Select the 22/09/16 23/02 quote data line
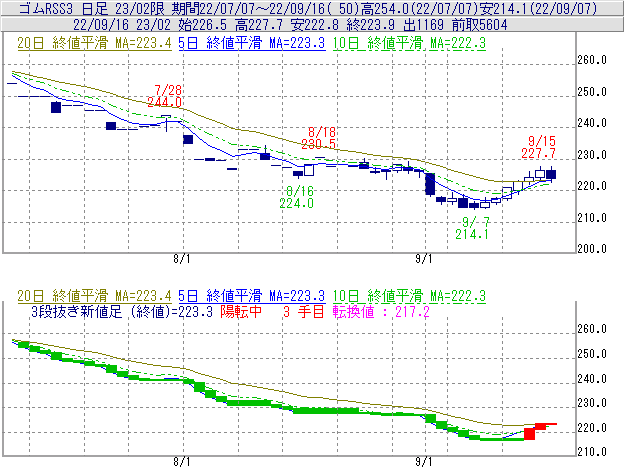624x475 pixels. click(290, 25)
